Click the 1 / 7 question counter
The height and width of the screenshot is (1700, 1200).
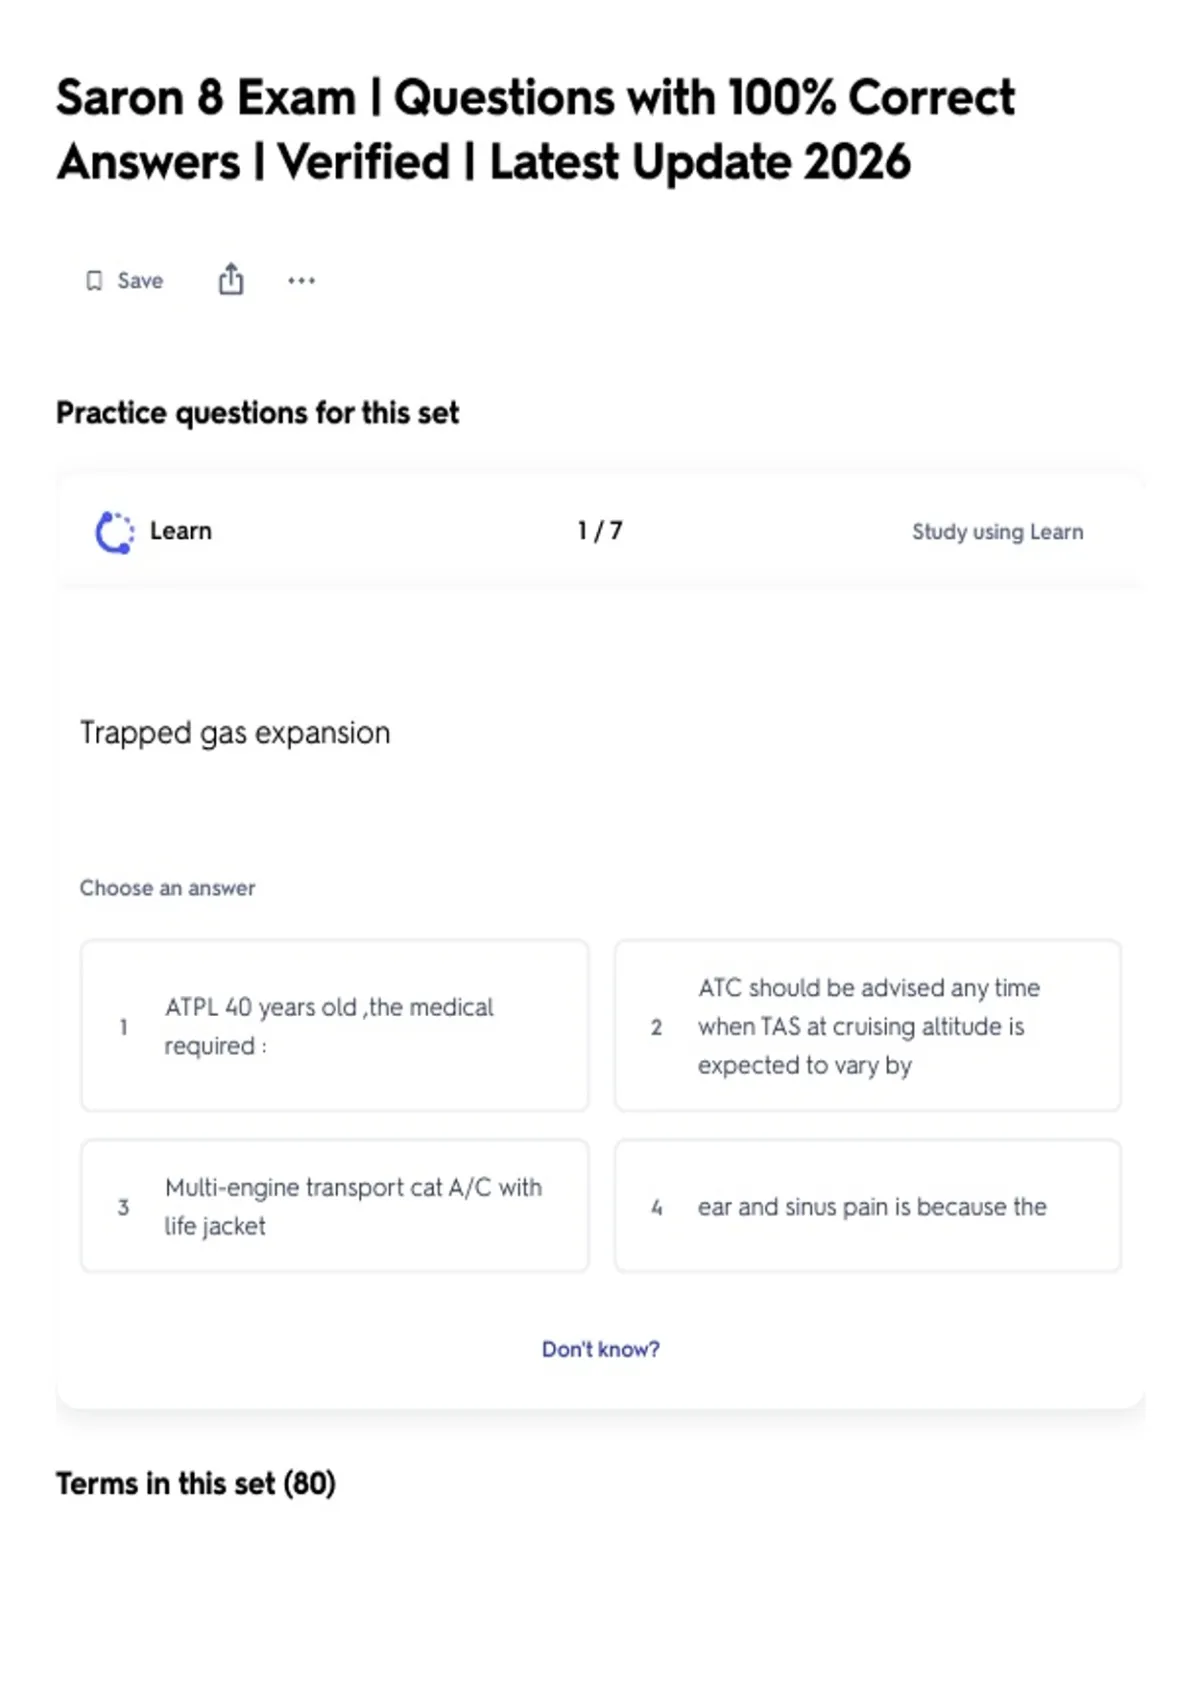tap(600, 531)
